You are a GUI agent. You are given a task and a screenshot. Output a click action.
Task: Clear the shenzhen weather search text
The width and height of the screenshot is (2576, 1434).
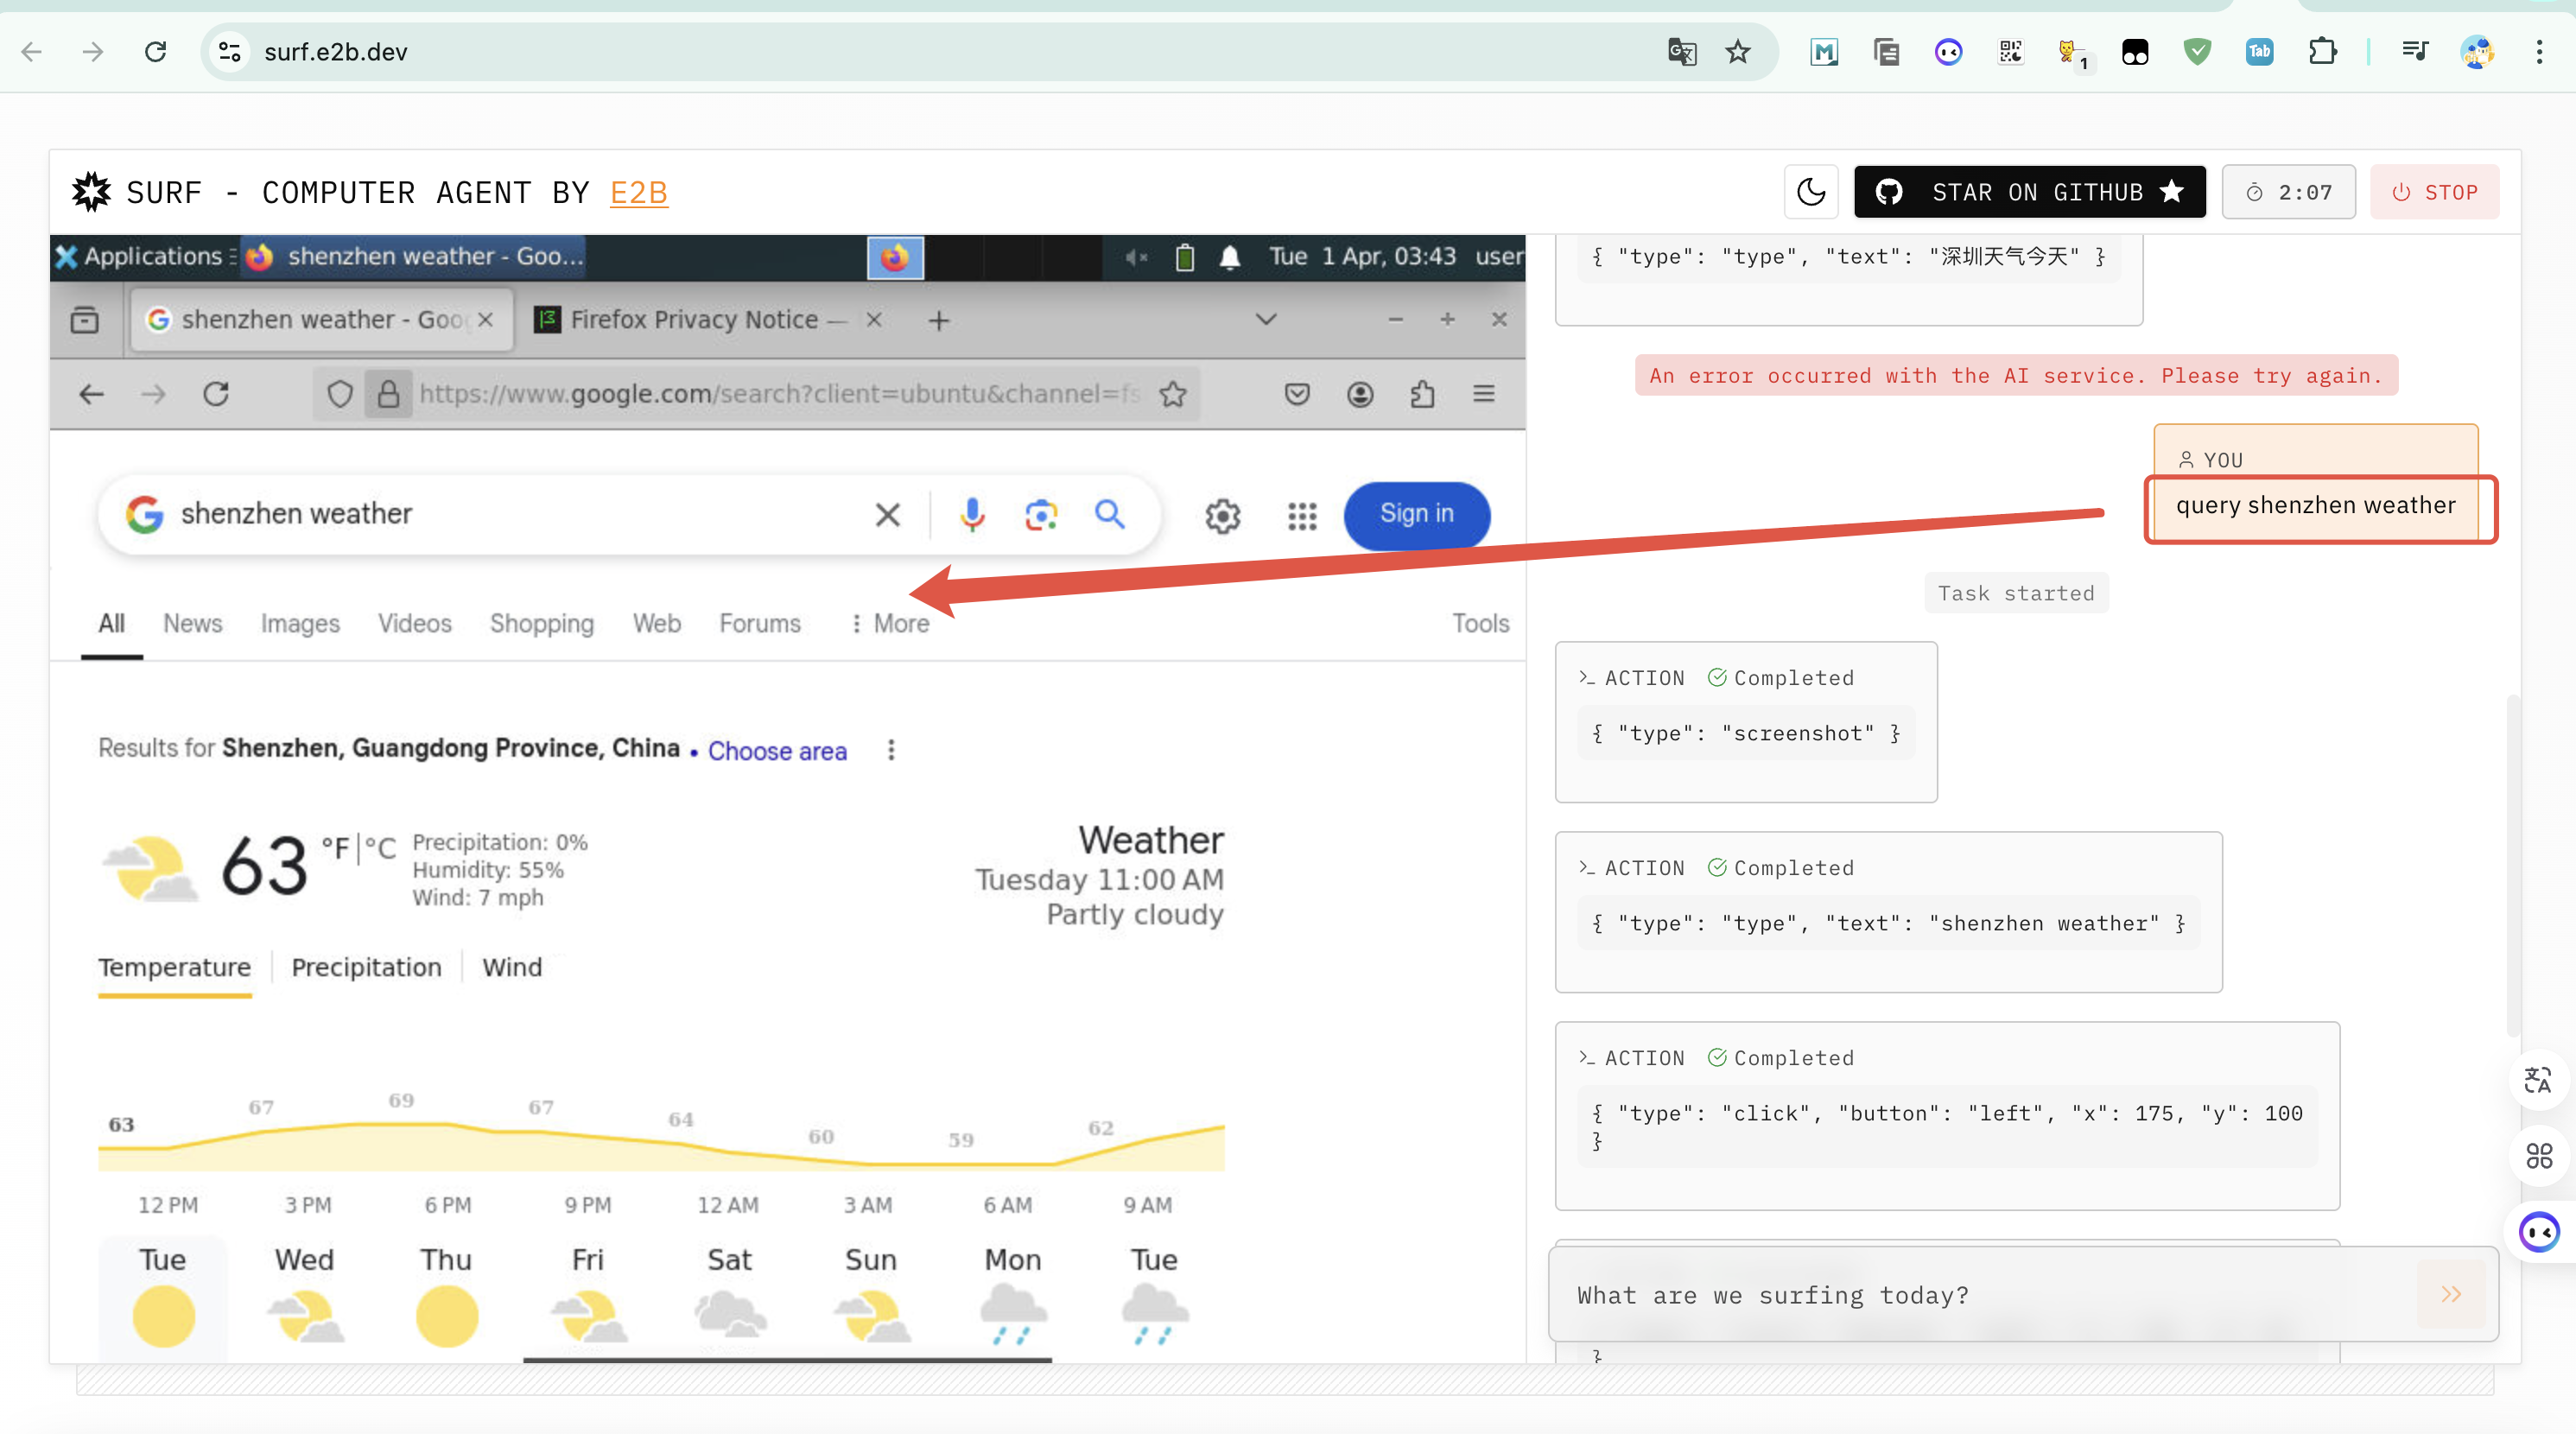click(x=887, y=514)
